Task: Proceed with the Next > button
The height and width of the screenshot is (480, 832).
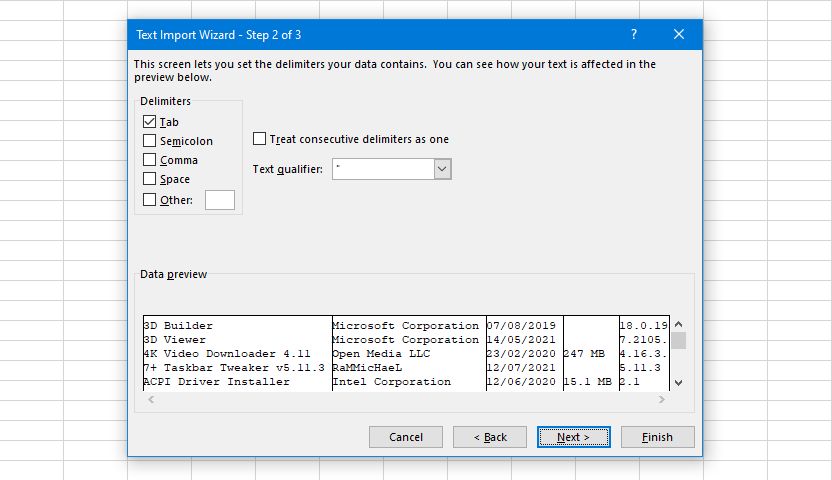Action: point(574,437)
